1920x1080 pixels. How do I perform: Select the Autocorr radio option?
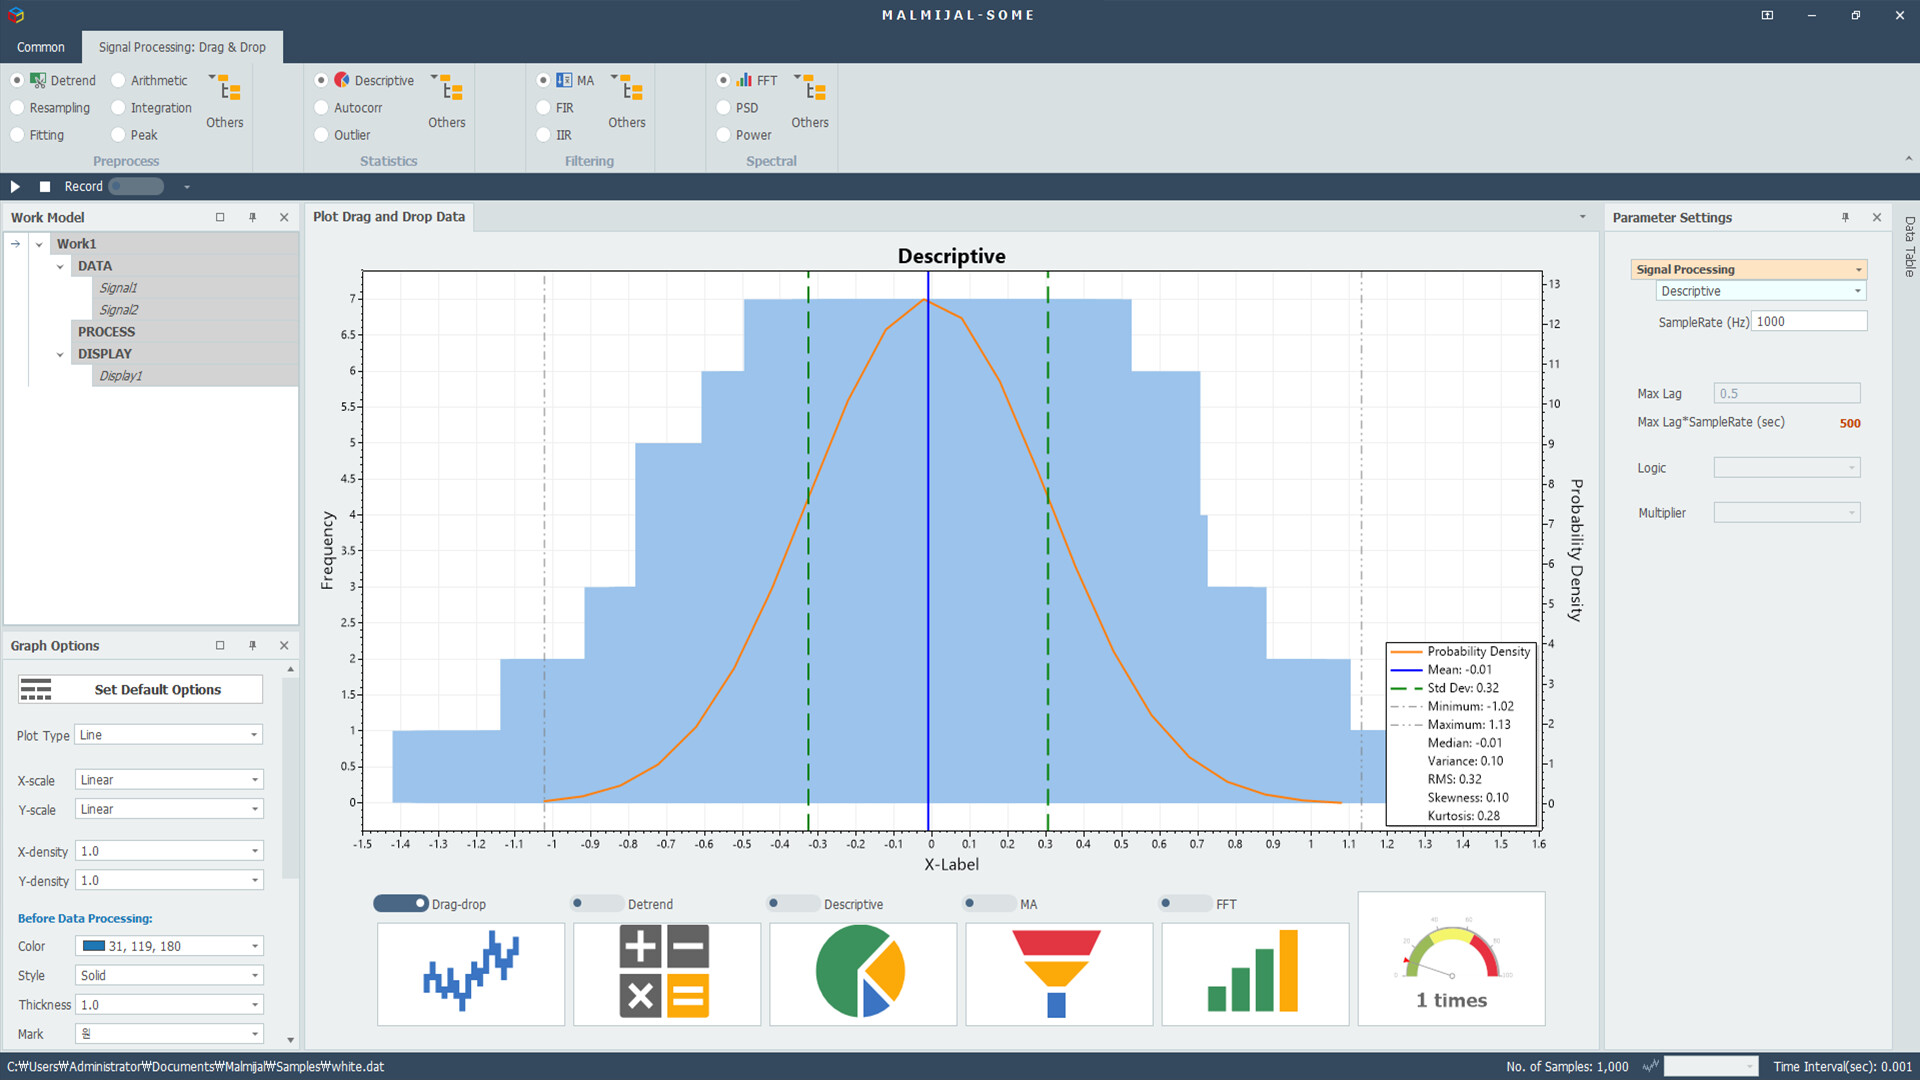click(x=322, y=108)
